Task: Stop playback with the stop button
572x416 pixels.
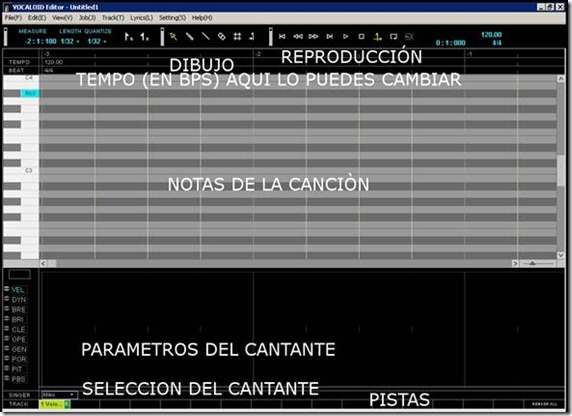Action: click(361, 36)
